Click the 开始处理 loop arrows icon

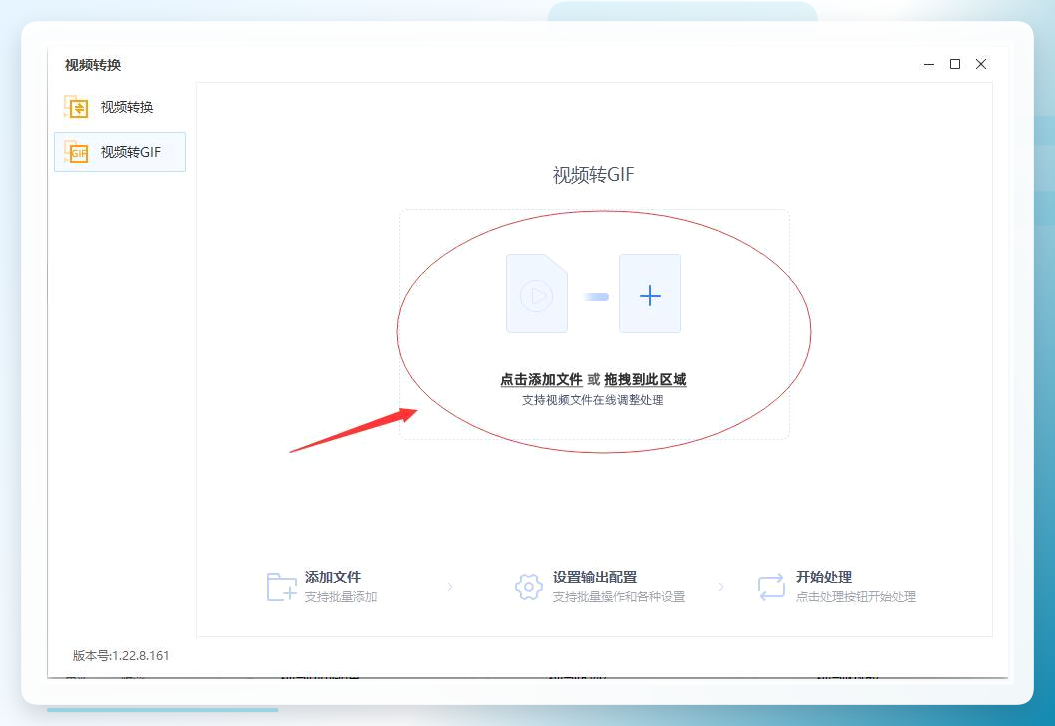(x=771, y=587)
